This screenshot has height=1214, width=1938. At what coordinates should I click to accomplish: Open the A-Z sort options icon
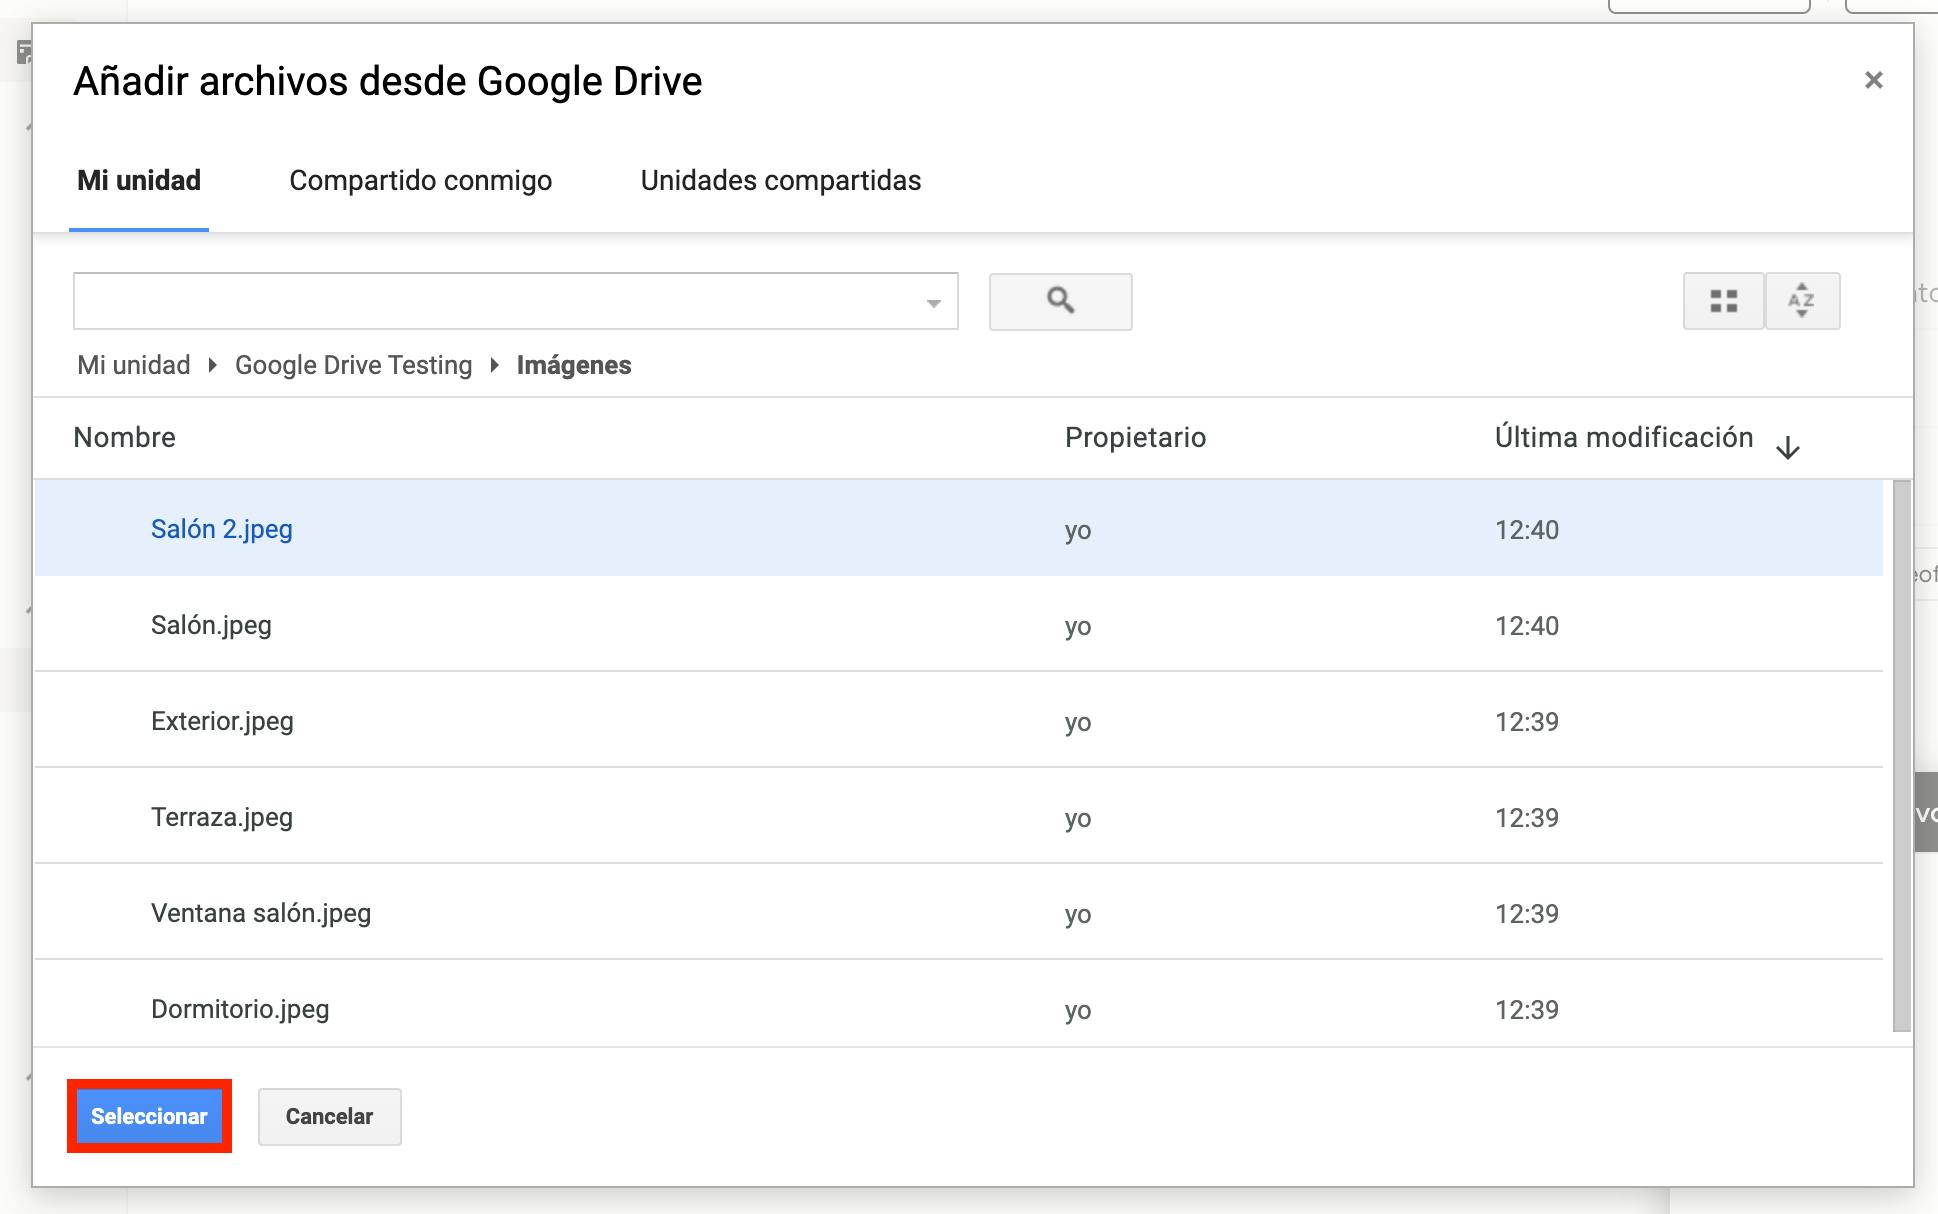pyautogui.click(x=1801, y=301)
